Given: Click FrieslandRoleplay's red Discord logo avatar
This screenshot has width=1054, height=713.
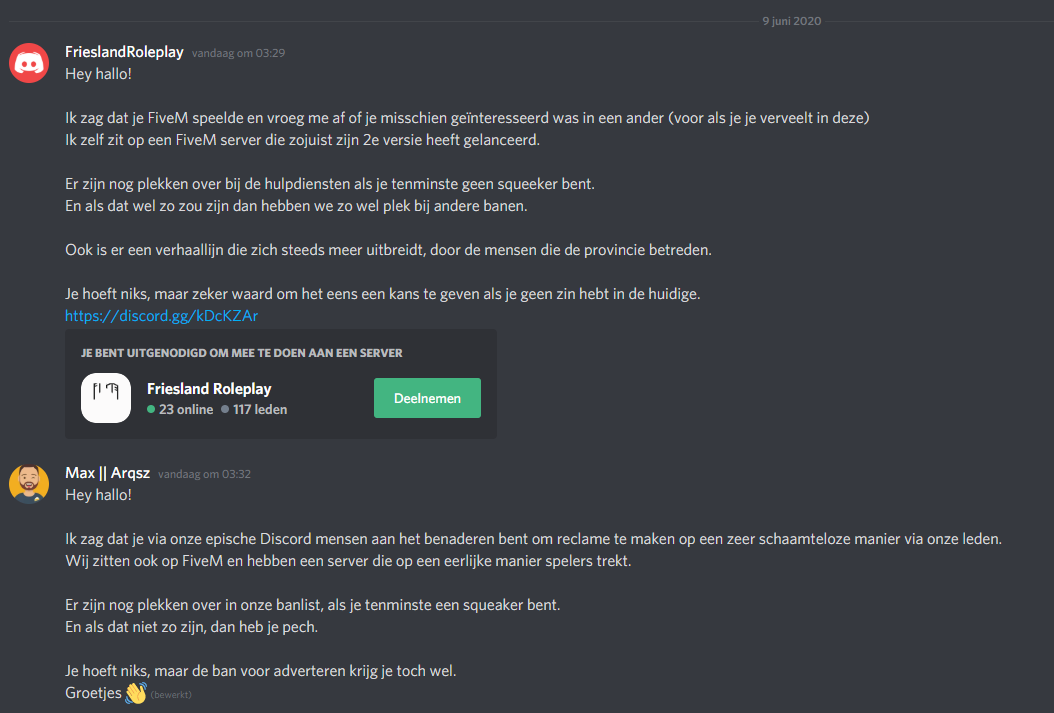Looking at the screenshot, I should tap(29, 62).
